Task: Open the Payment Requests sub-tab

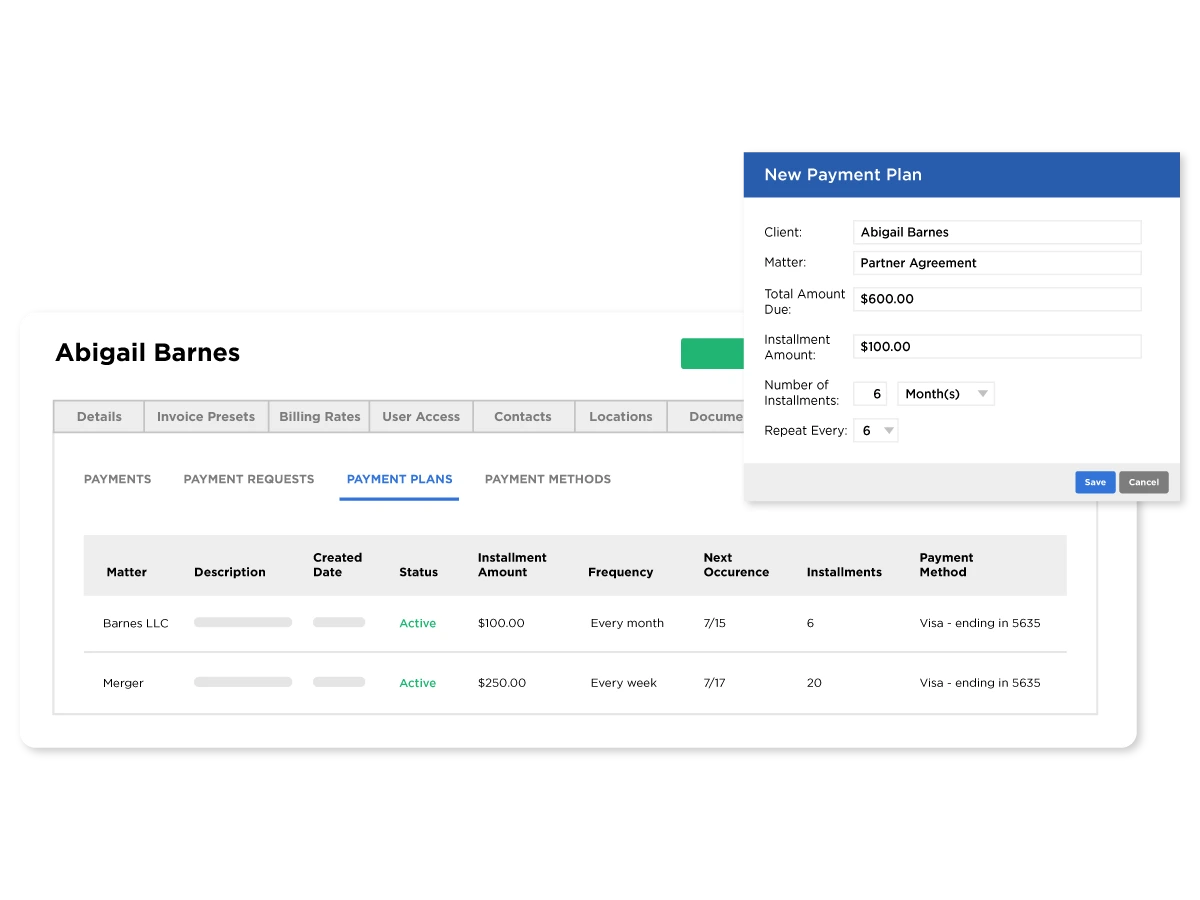Action: [249, 479]
